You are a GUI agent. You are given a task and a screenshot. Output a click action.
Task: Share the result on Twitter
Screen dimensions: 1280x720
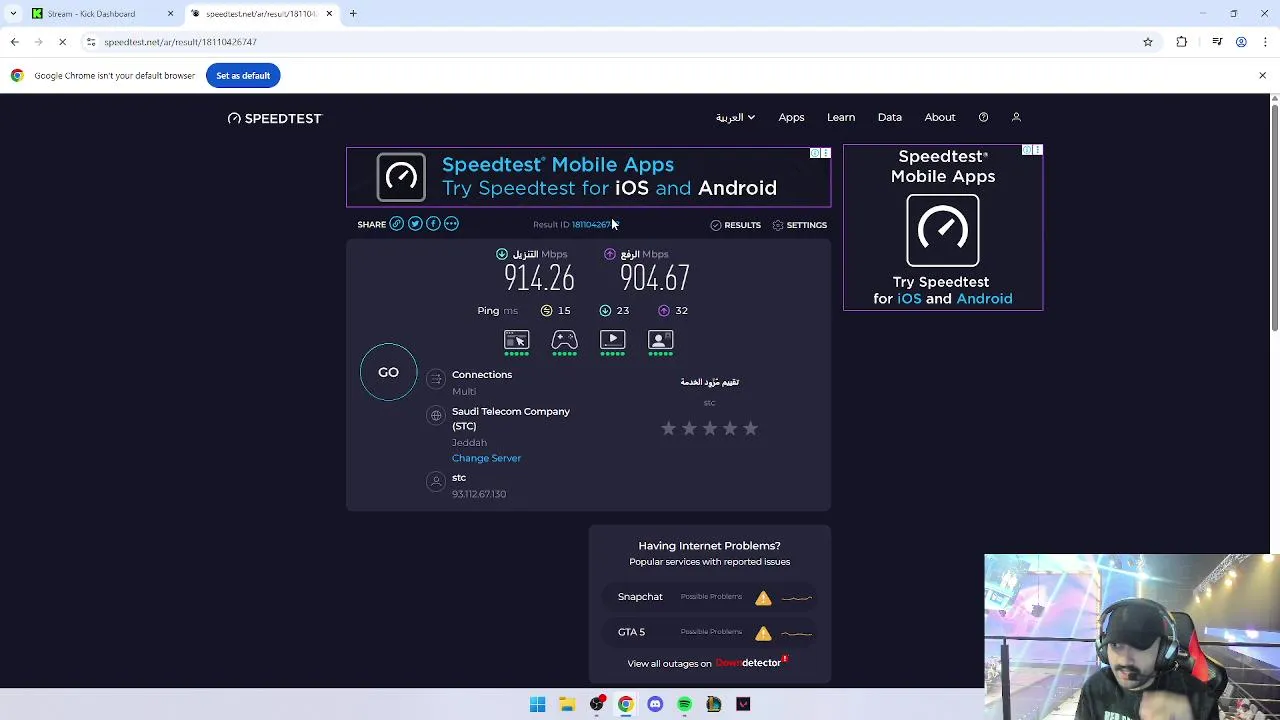tap(415, 224)
